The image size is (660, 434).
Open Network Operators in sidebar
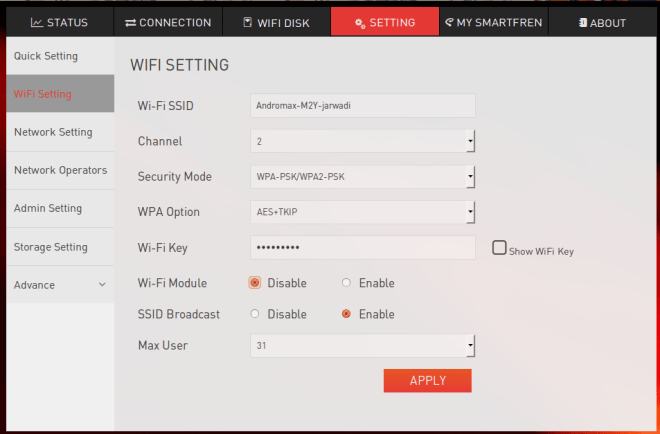point(60,170)
